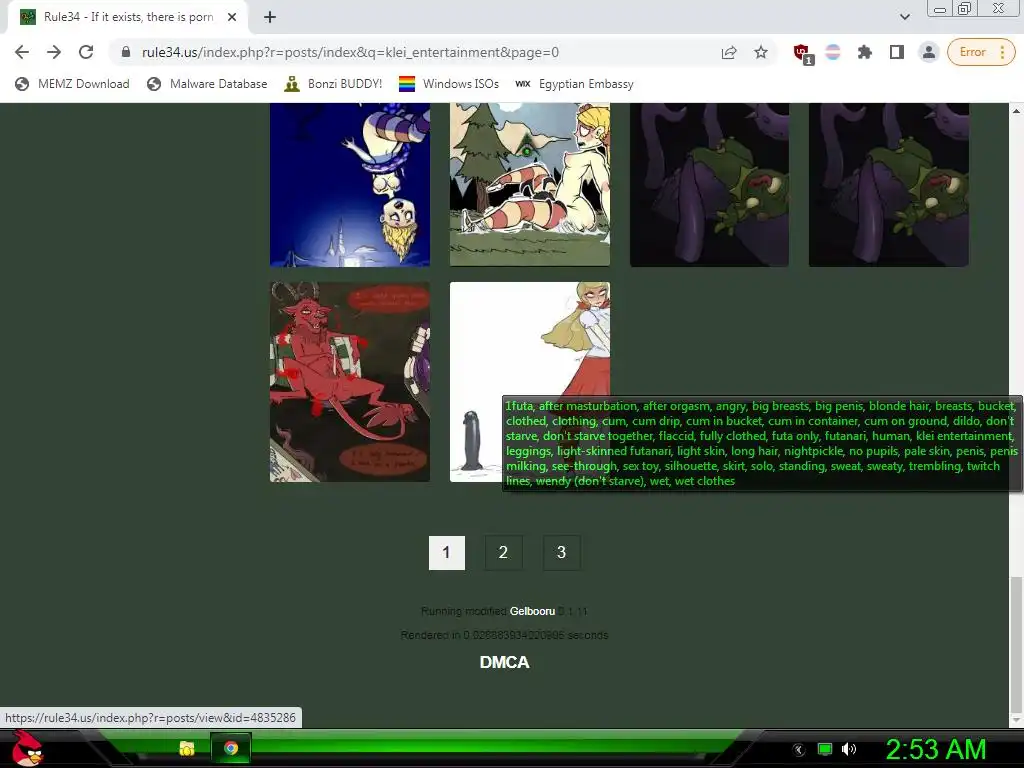1024x768 pixels.
Task: Open the striped flag extension icon
Action: 833,52
